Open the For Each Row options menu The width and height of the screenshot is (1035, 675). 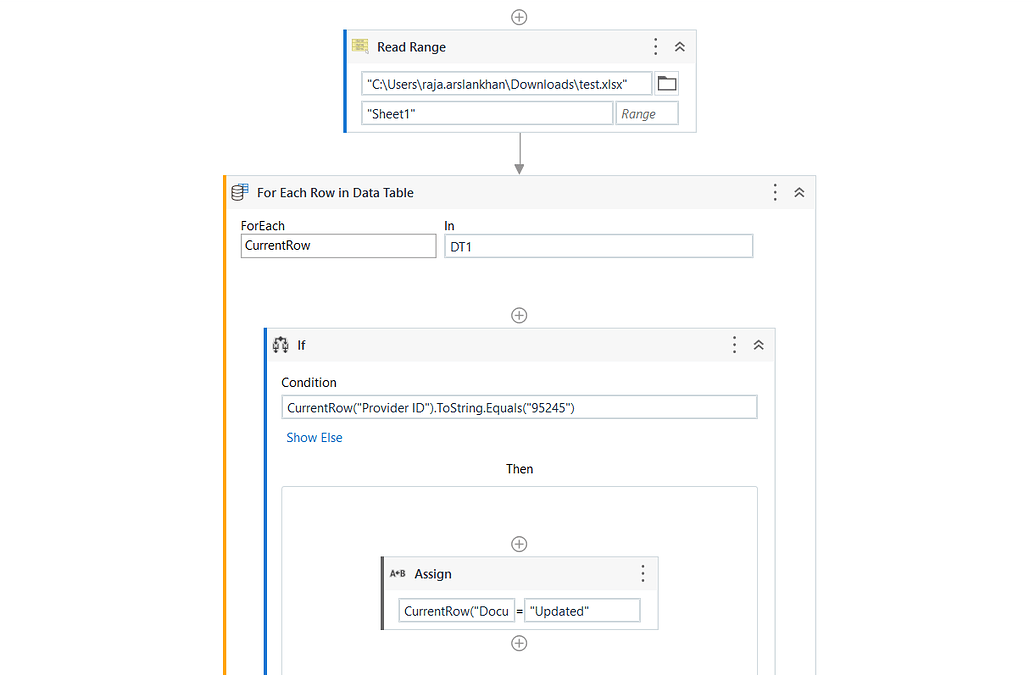click(775, 193)
